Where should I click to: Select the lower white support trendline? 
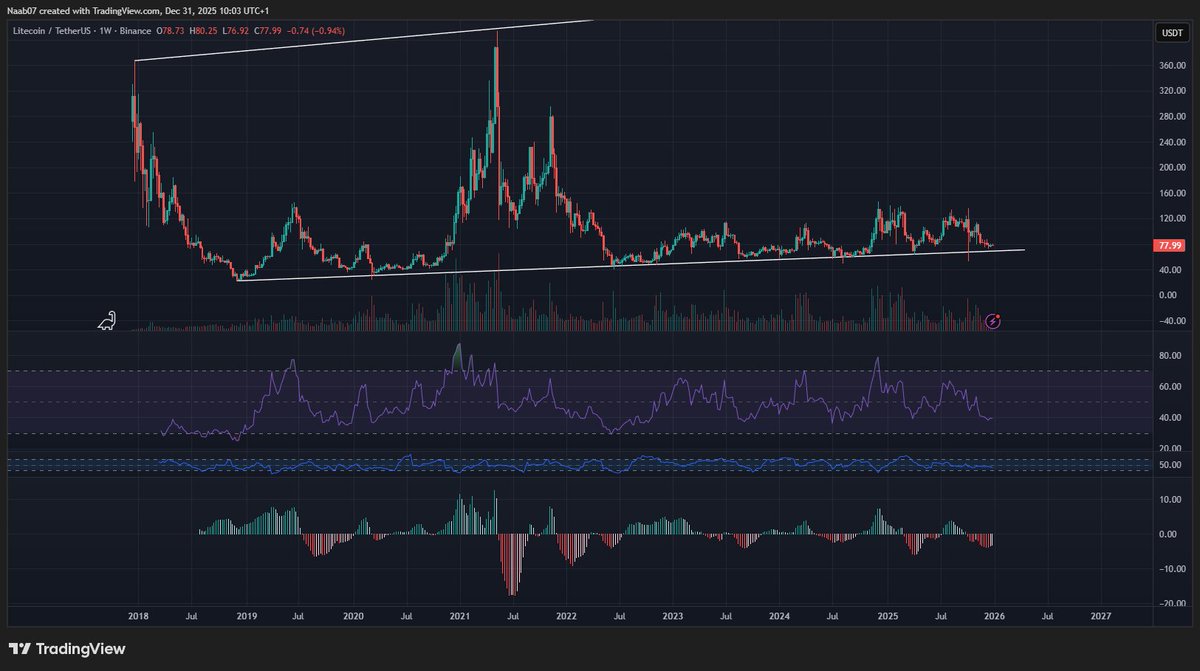[x=630, y=265]
